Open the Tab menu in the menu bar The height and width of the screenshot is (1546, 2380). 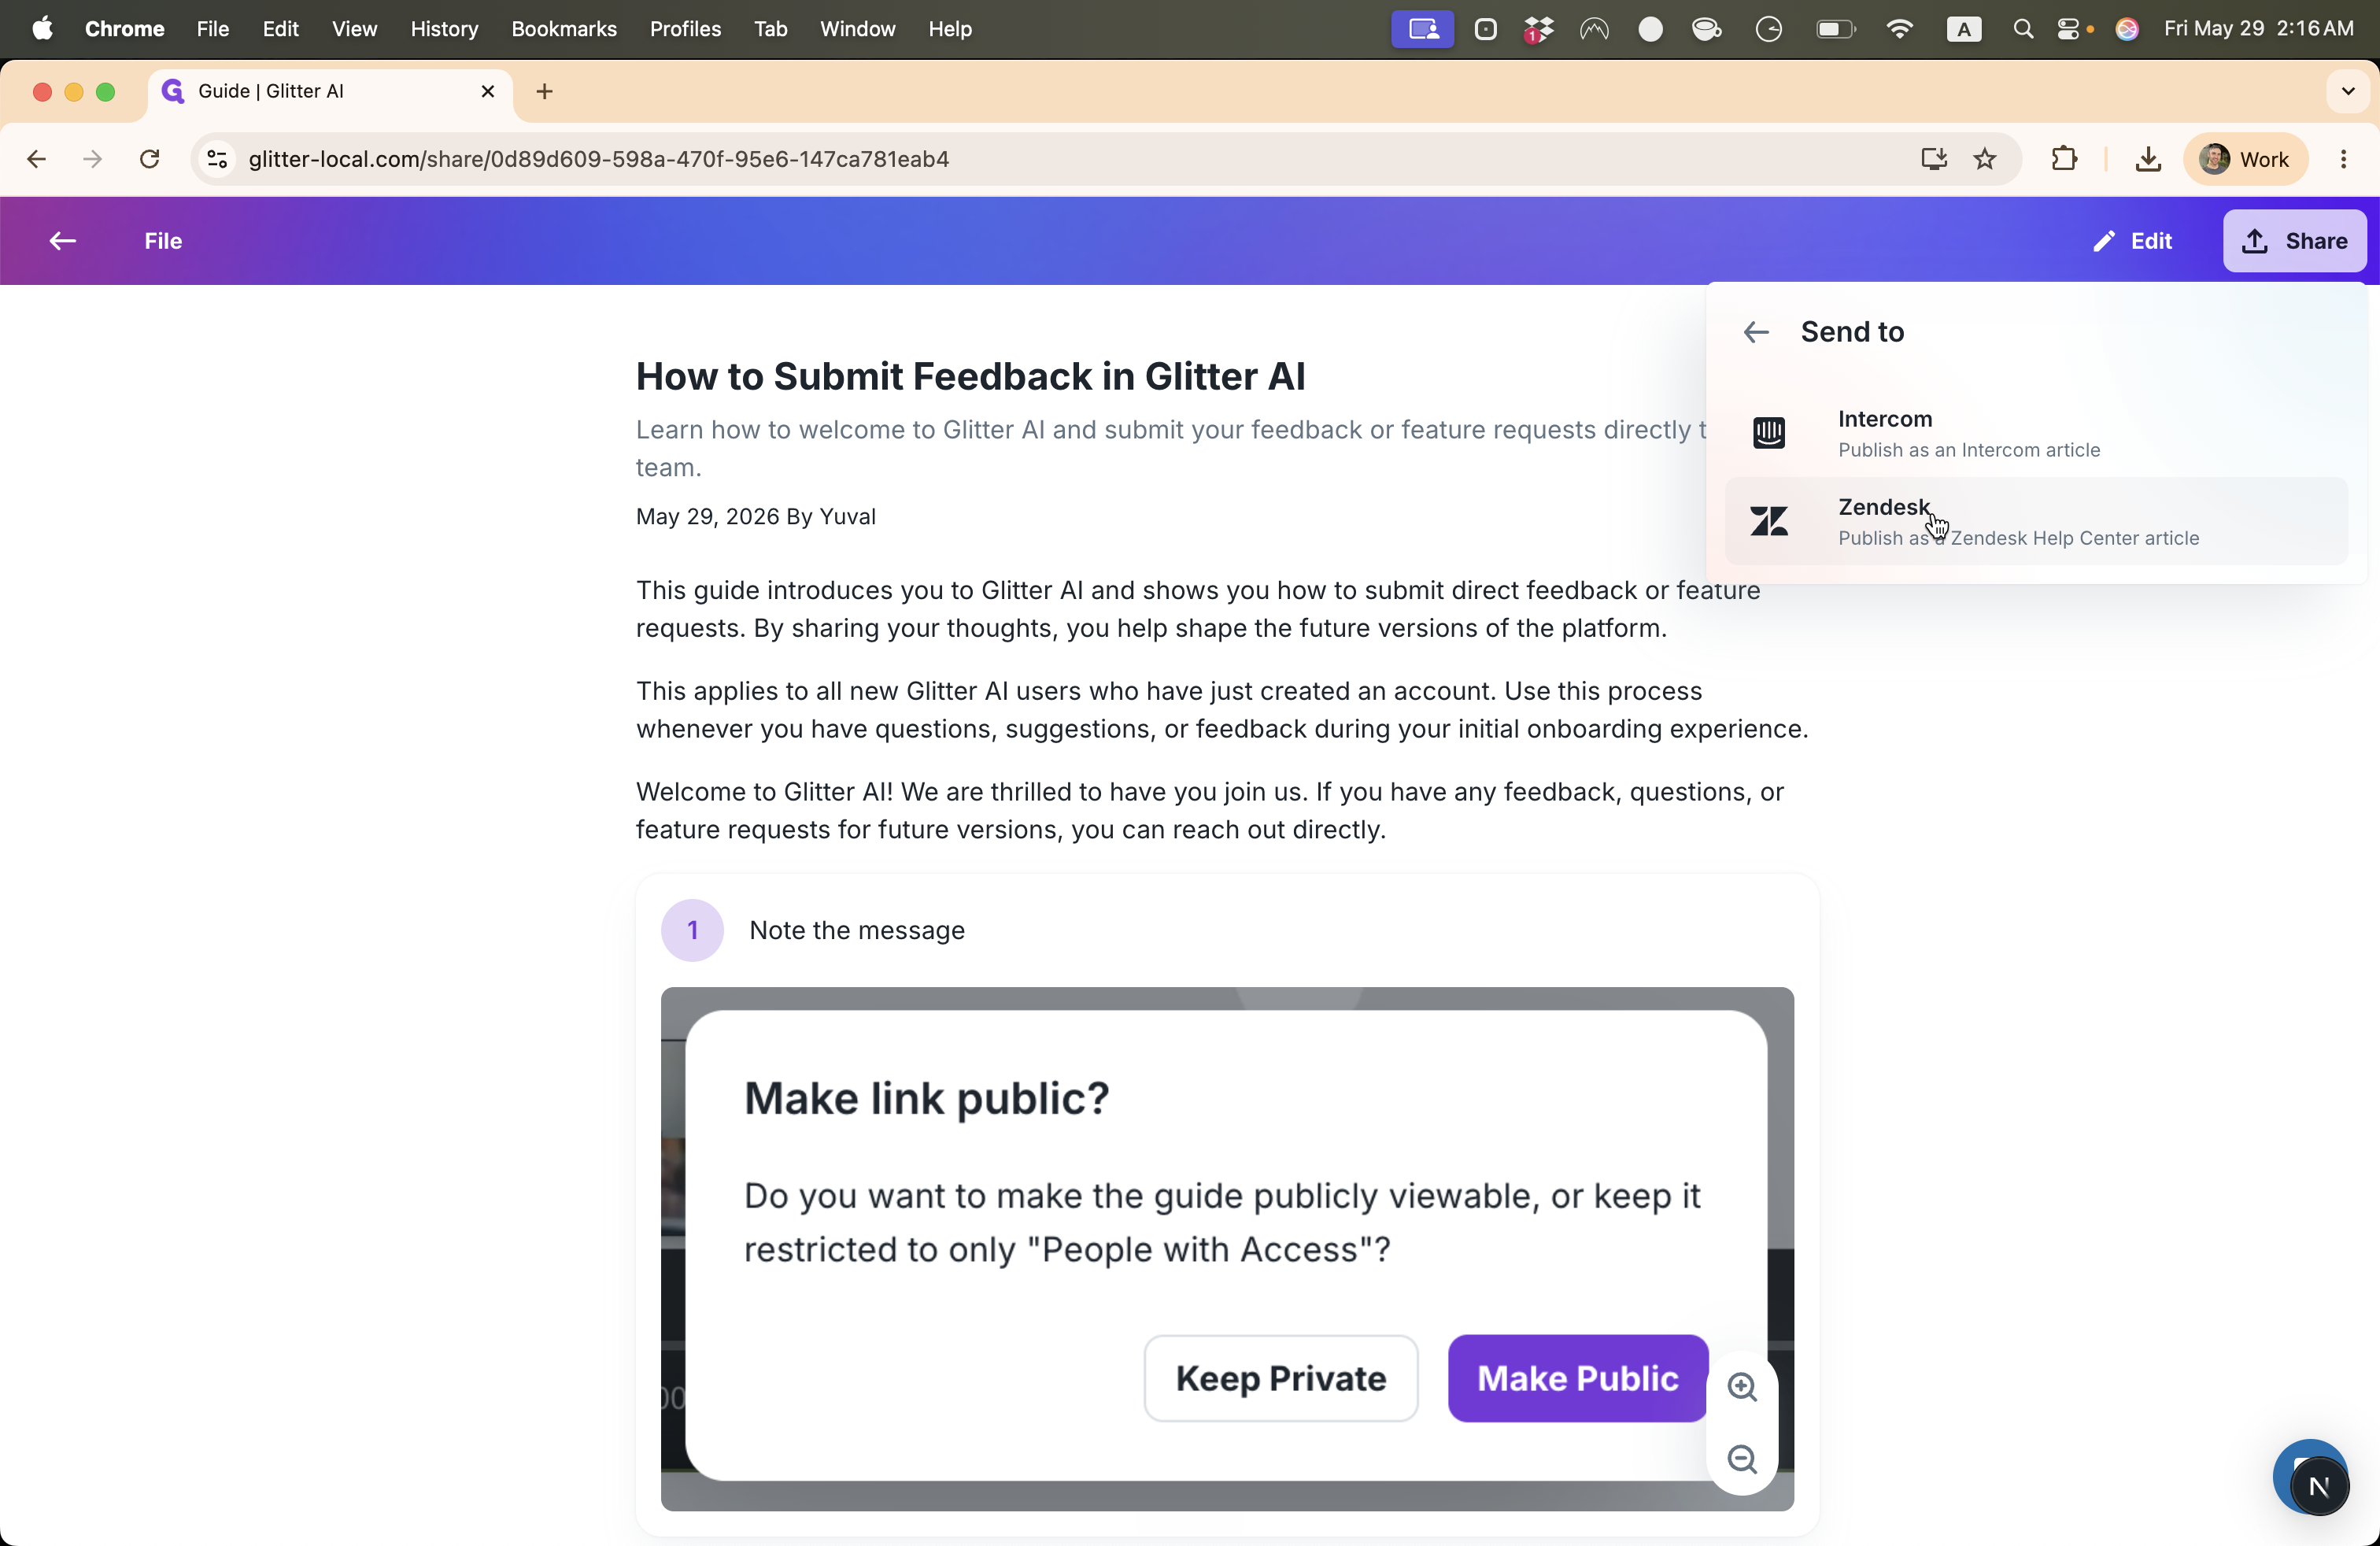coord(770,29)
